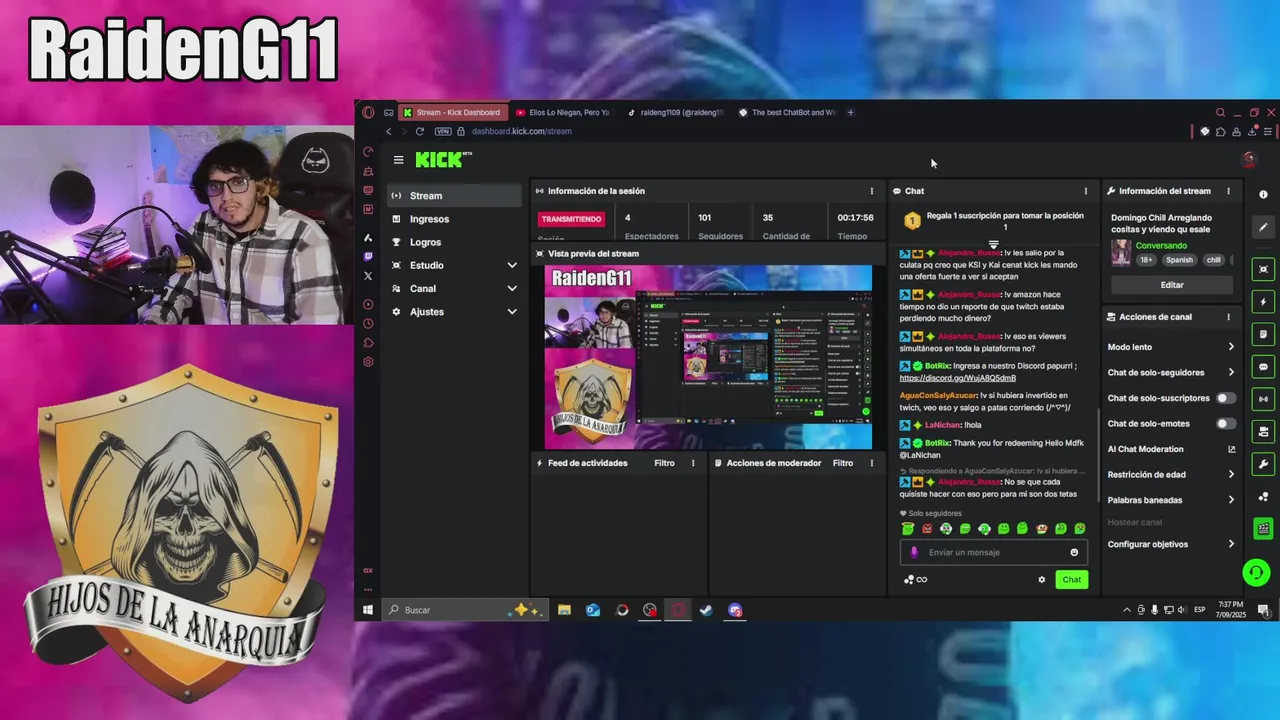The width and height of the screenshot is (1280, 720).
Task: Switch to the Stream - Kick Dashboard tab
Action: [x=451, y=112]
